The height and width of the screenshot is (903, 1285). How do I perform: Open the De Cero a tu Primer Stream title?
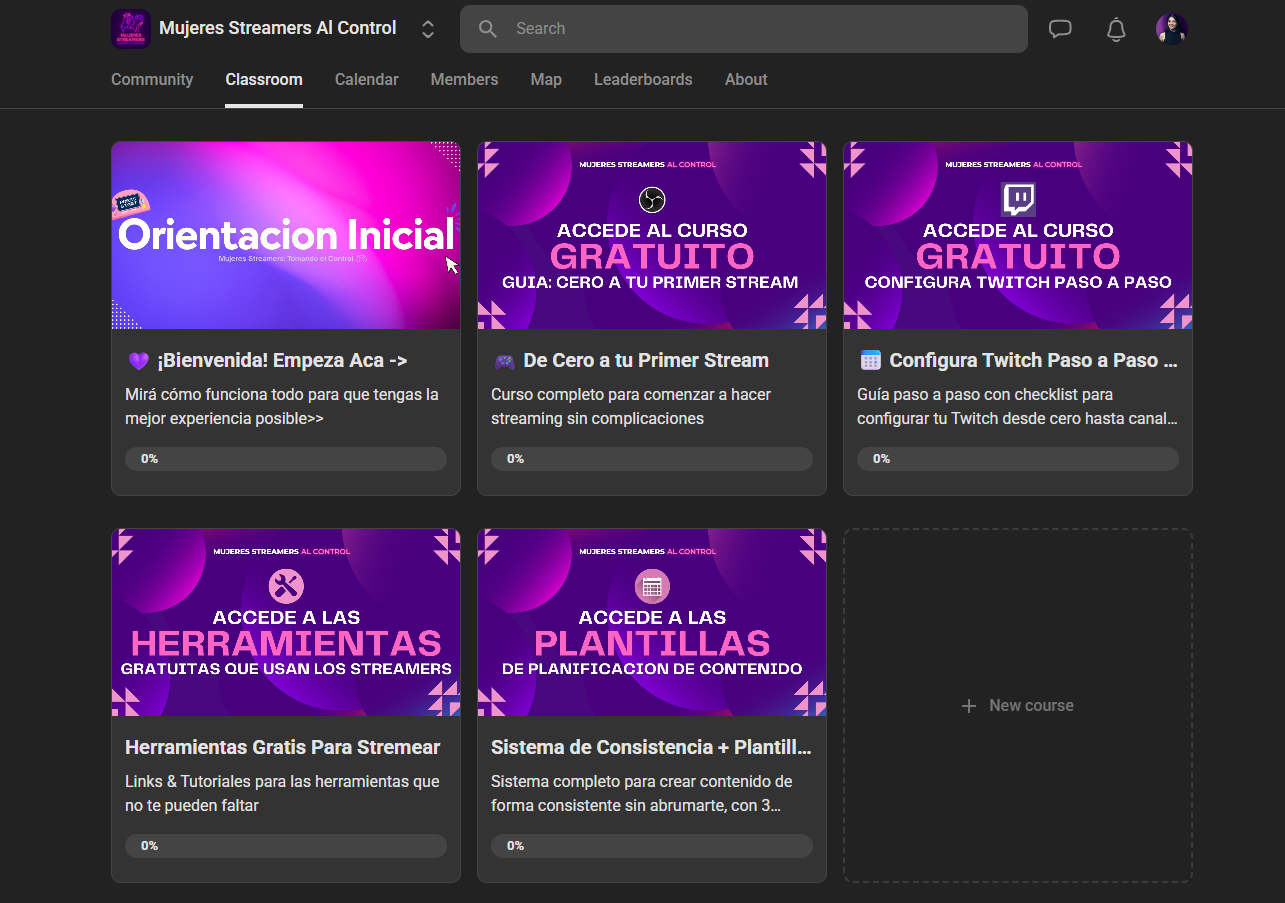coord(645,361)
